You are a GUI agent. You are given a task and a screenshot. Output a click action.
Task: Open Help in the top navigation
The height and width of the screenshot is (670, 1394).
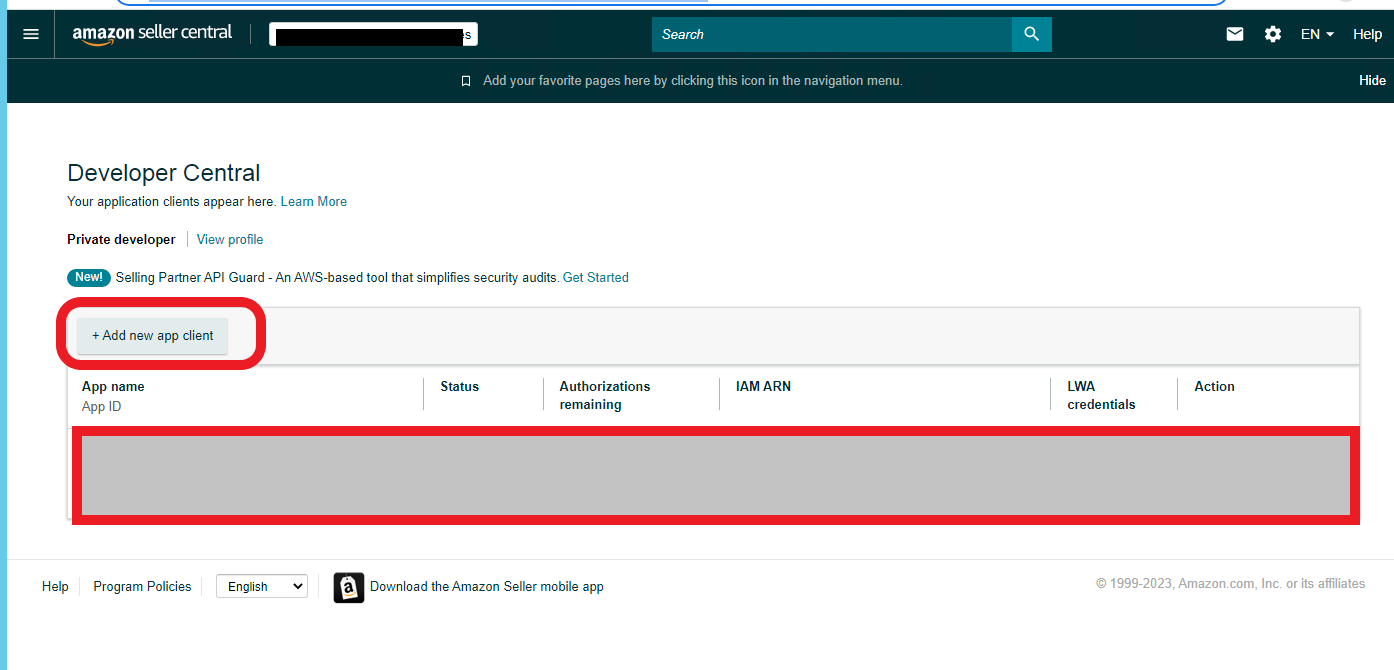[x=1367, y=34]
